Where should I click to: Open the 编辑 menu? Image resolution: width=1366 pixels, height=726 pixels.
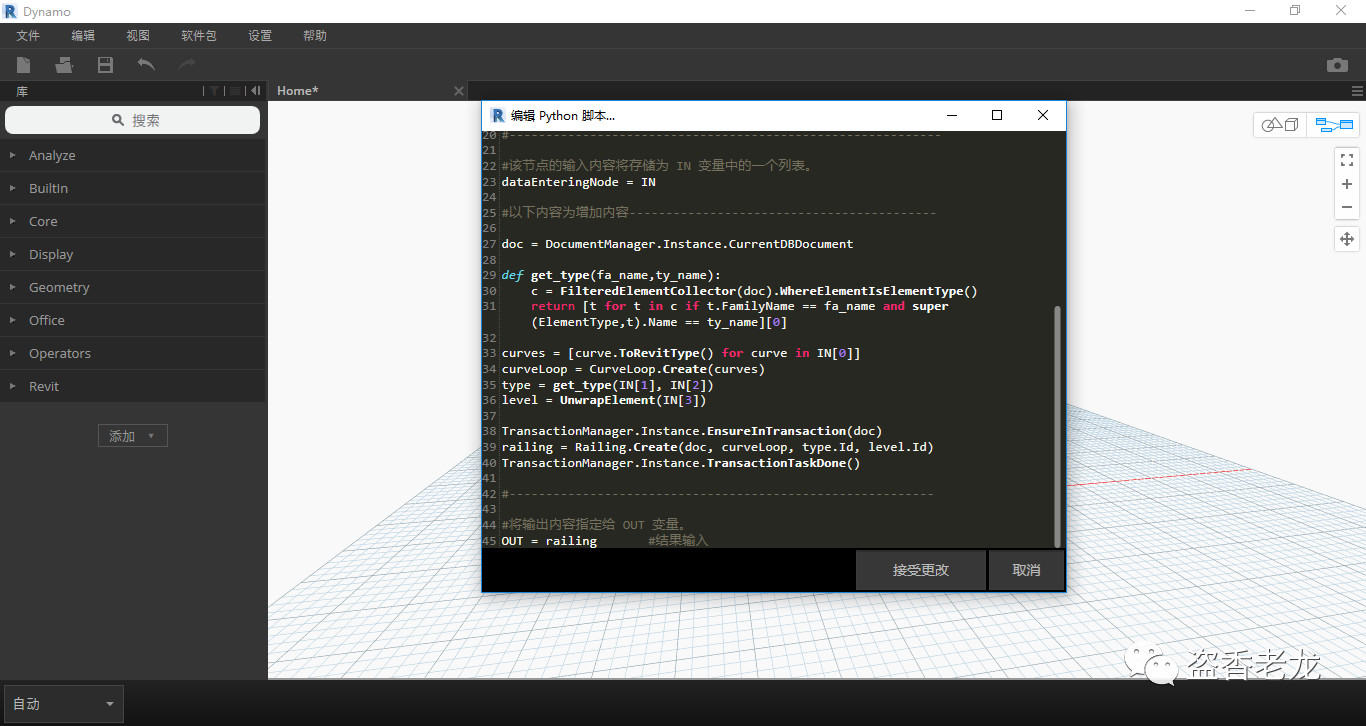pos(83,36)
